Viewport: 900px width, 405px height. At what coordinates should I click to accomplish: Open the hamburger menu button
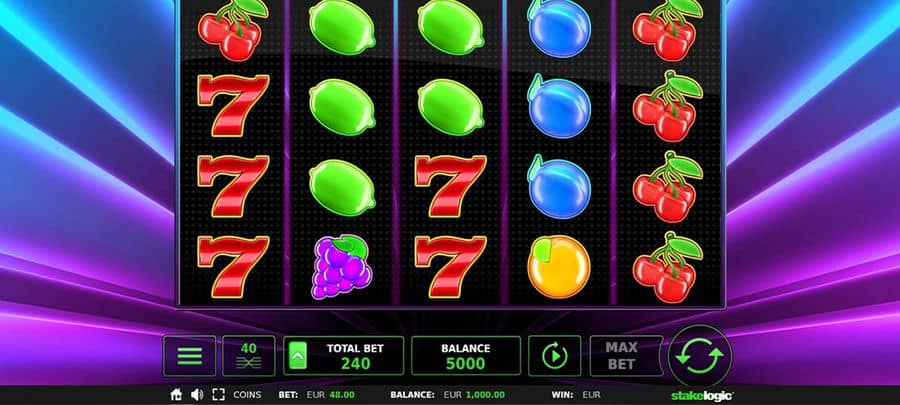coord(189,356)
